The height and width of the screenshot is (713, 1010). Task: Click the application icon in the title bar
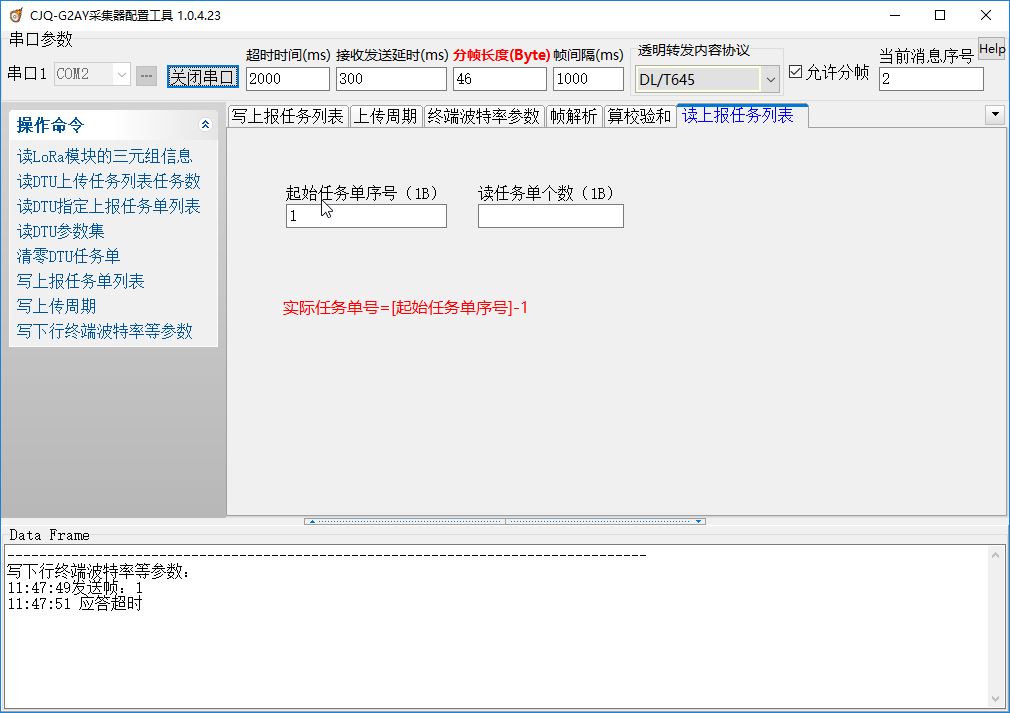pyautogui.click(x=14, y=15)
